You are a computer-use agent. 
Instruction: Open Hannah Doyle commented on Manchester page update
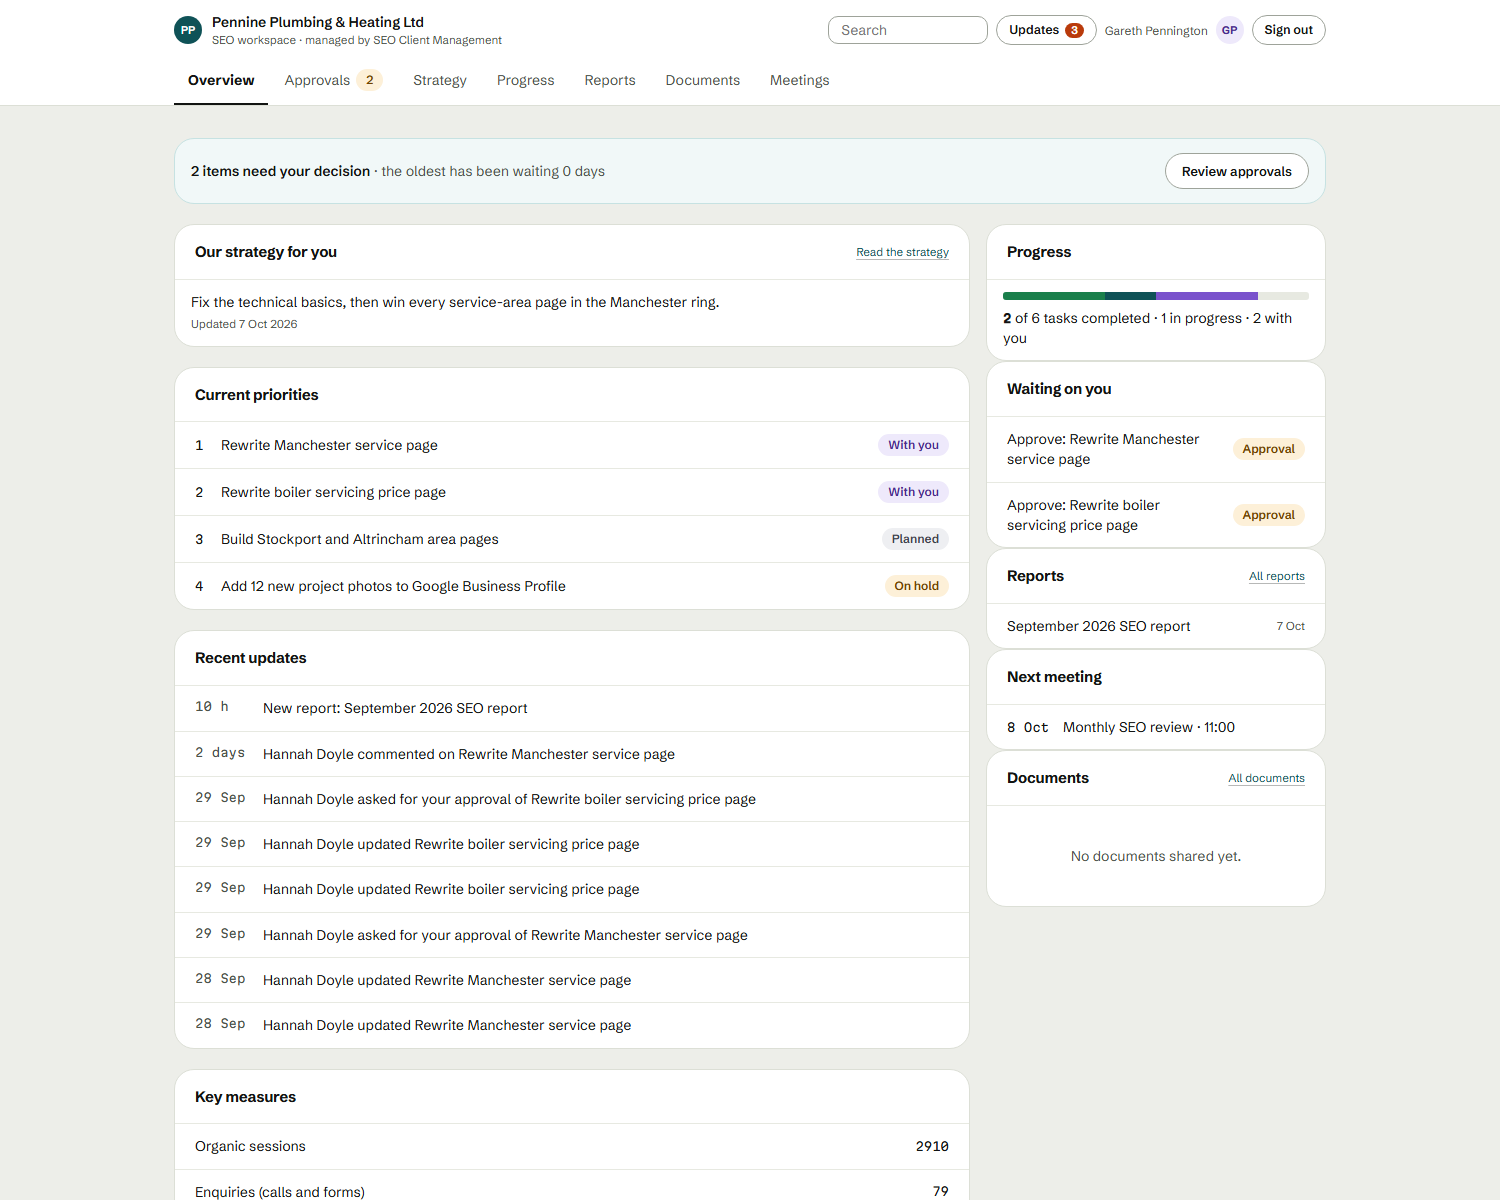click(x=572, y=754)
